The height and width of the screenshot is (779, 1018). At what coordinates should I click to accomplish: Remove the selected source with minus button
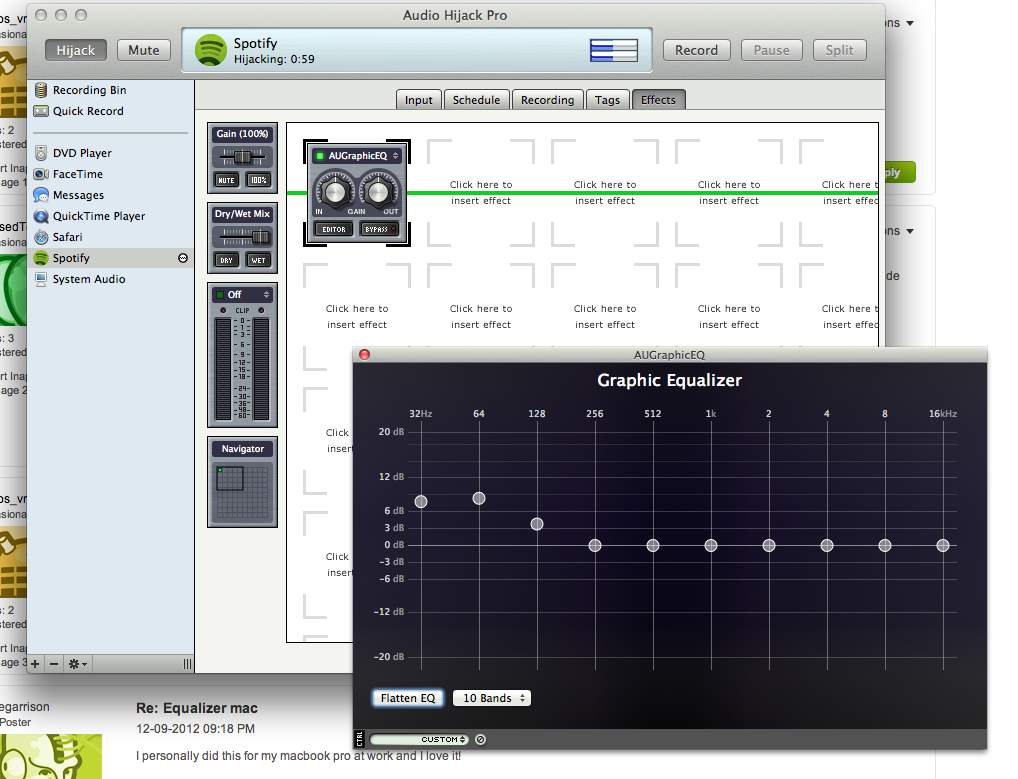point(54,663)
